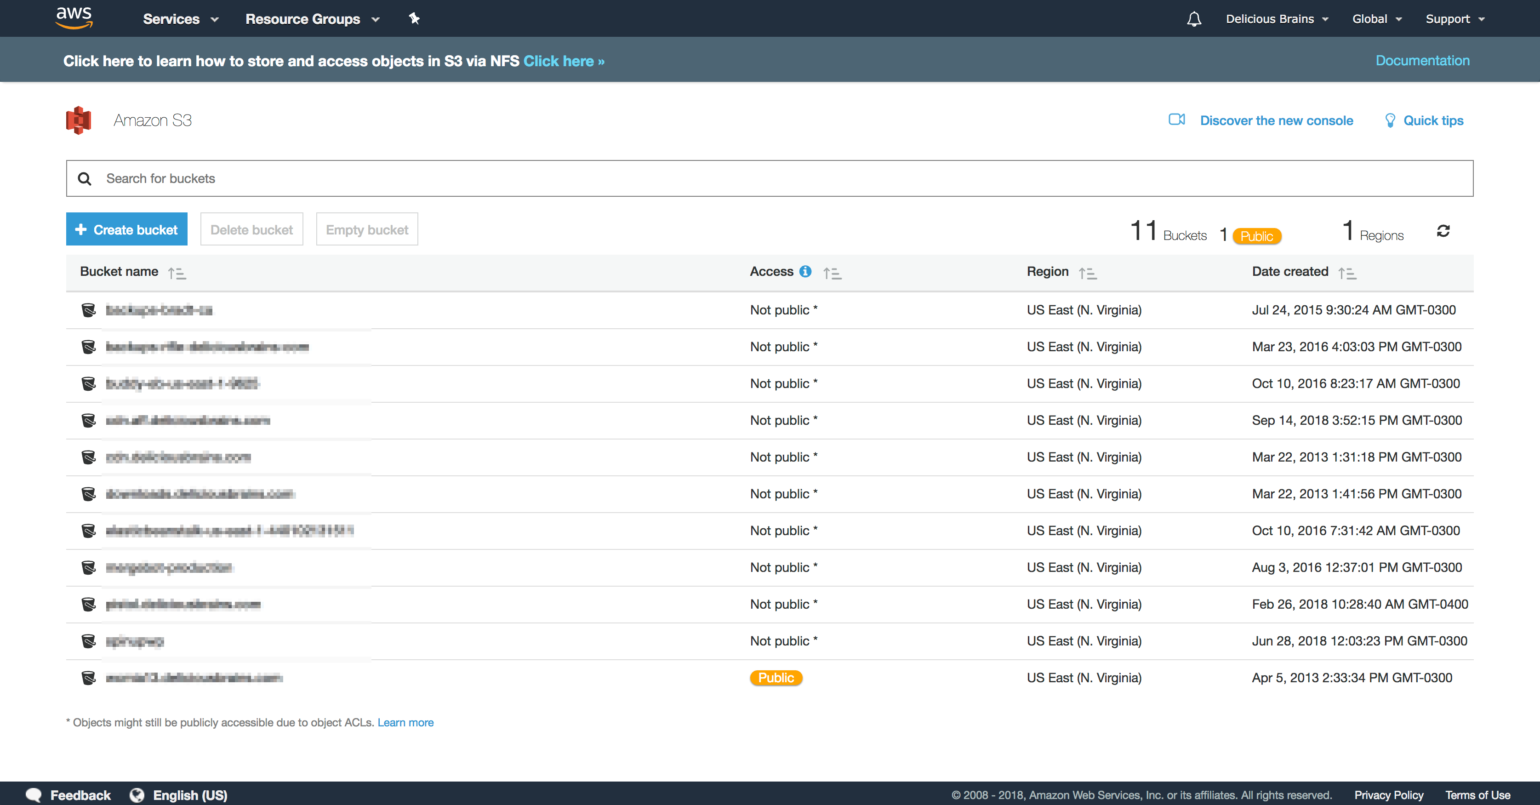Sort buckets by Region using sort icon

click(1088, 273)
